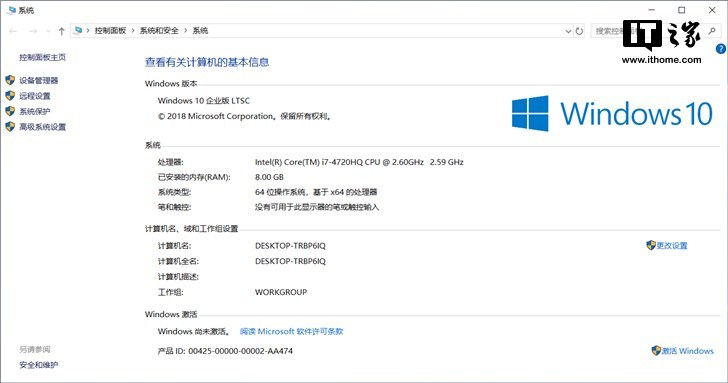Image resolution: width=728 pixels, height=383 pixels.
Task: Close the 系统 window
Action: tap(712, 10)
